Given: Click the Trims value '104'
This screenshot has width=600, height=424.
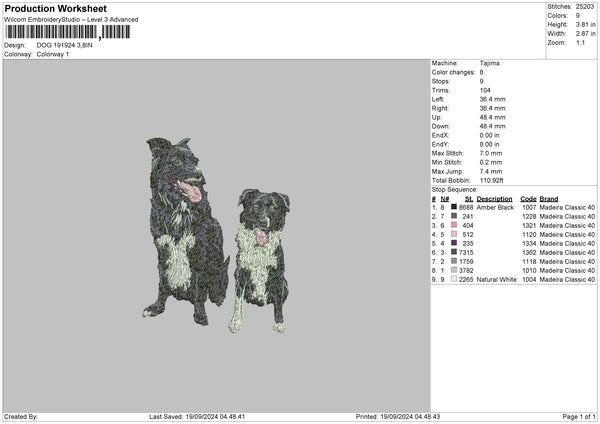Looking at the screenshot, I should [x=485, y=90].
